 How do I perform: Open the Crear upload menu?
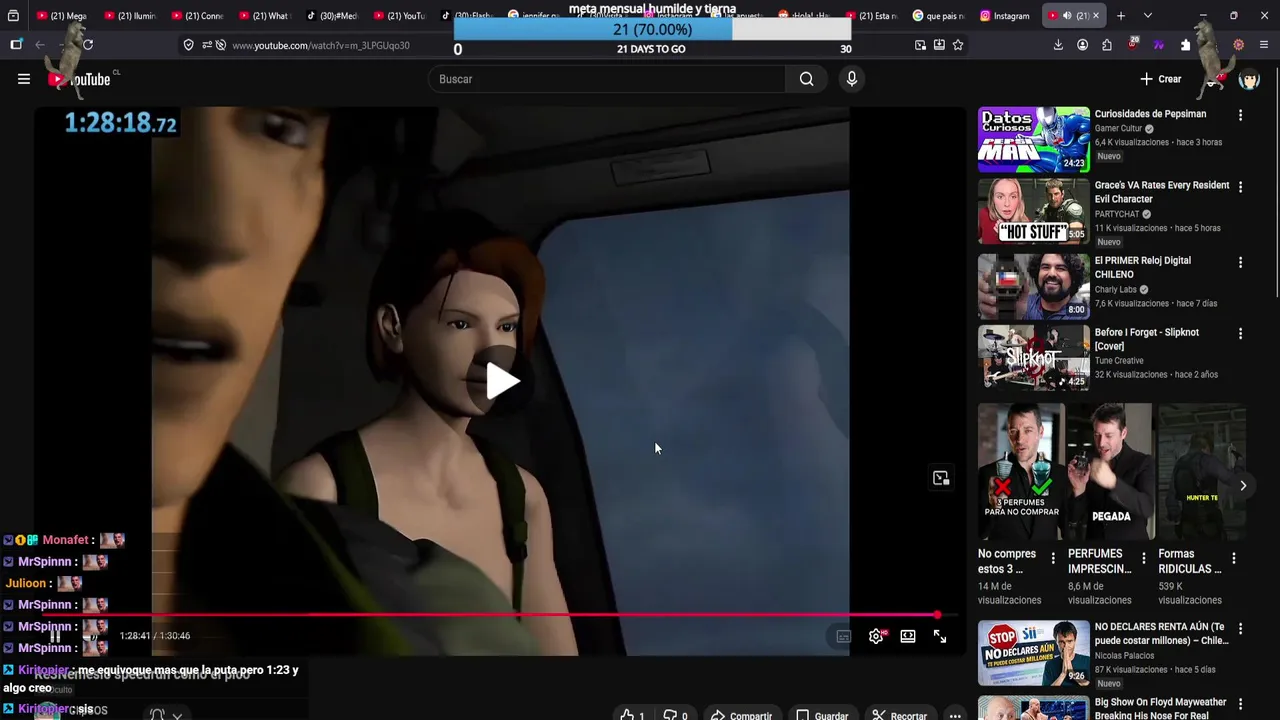[1161, 79]
